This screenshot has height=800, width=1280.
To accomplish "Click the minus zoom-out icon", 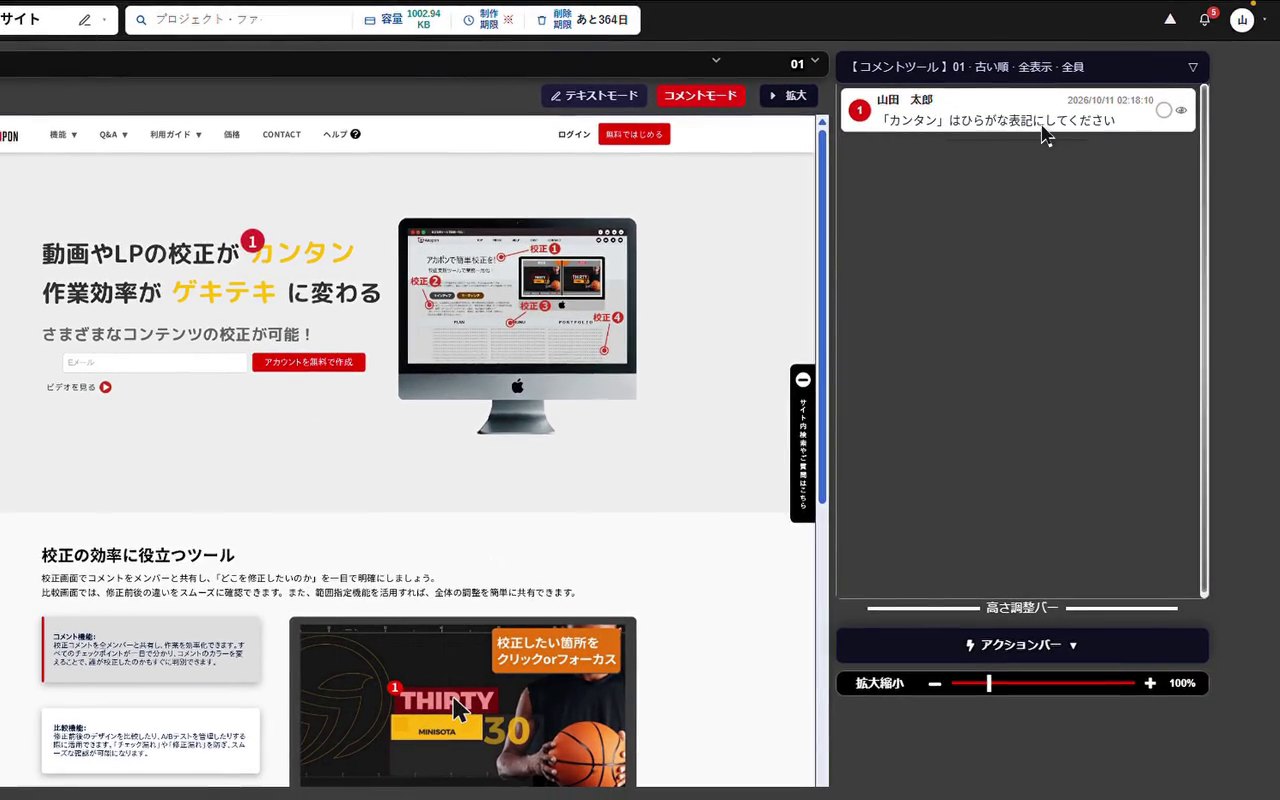I will point(935,684).
